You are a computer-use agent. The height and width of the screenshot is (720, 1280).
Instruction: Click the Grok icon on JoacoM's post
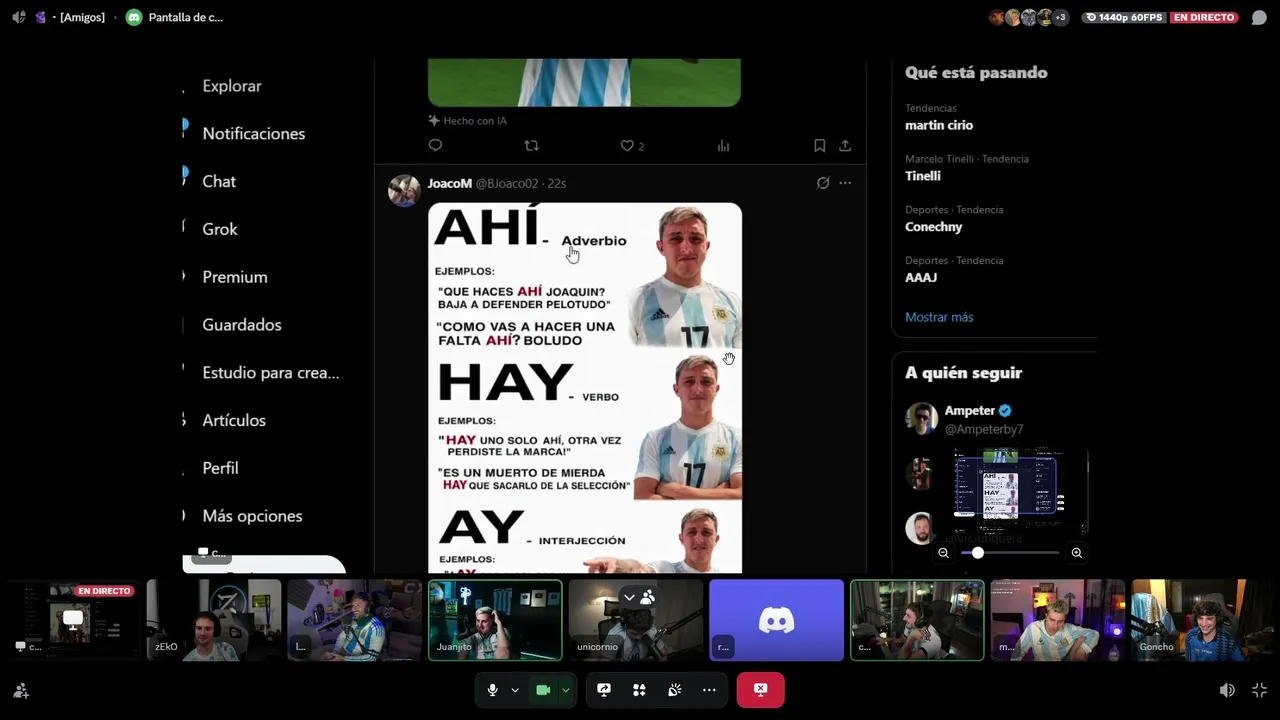(x=823, y=183)
